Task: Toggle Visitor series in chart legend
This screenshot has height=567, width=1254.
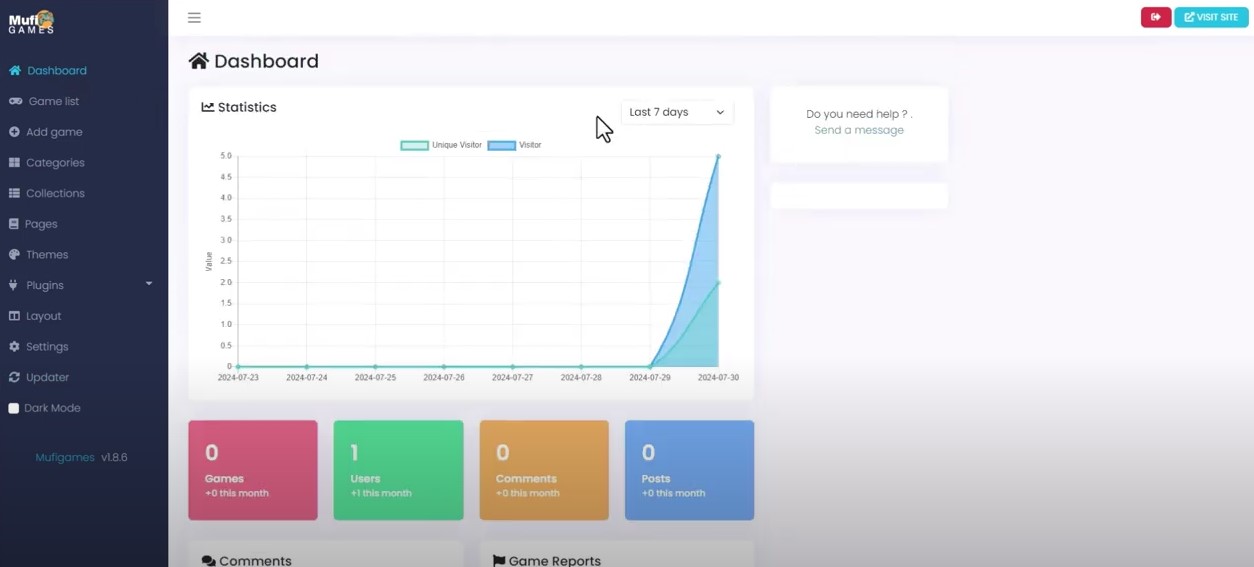Action: 515,145
